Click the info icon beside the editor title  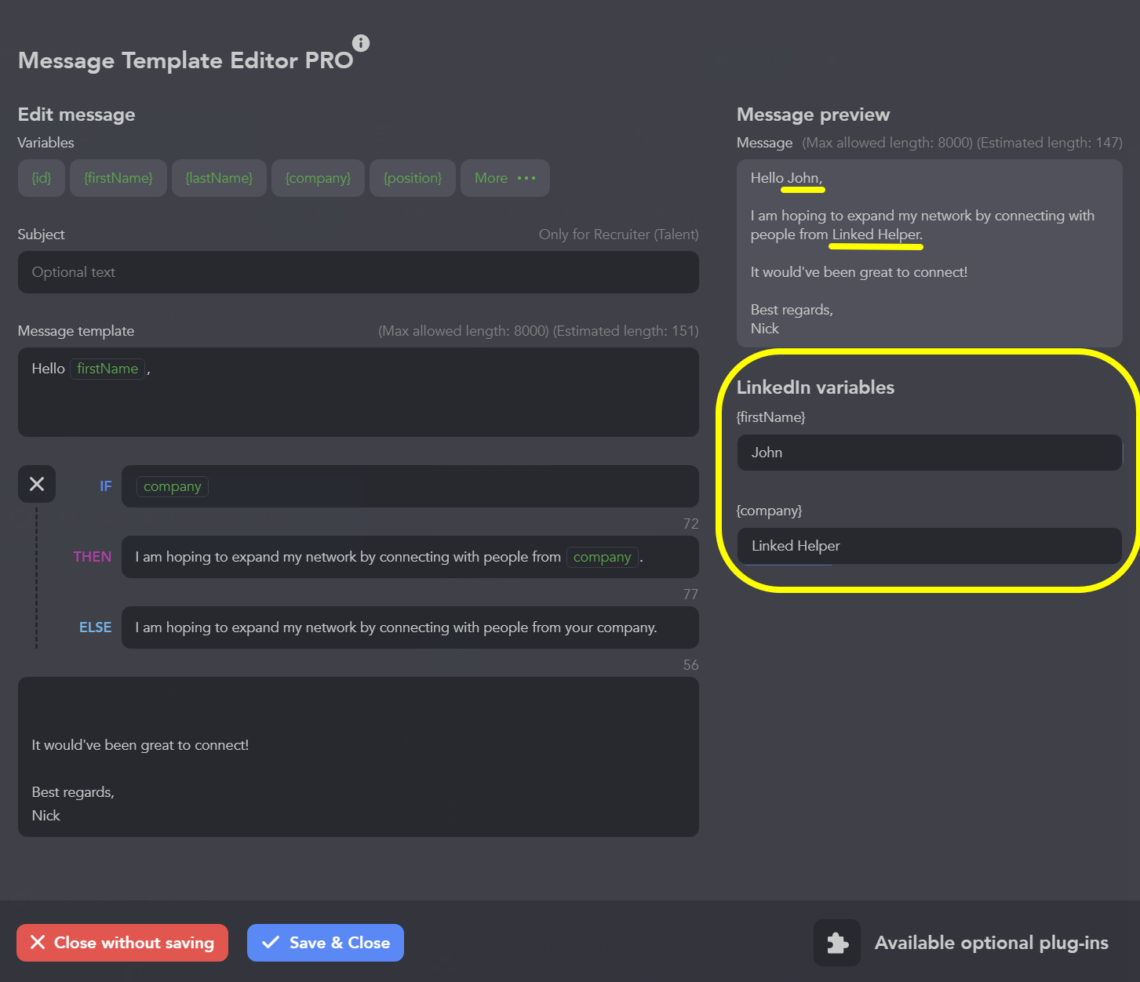pyautogui.click(x=361, y=43)
